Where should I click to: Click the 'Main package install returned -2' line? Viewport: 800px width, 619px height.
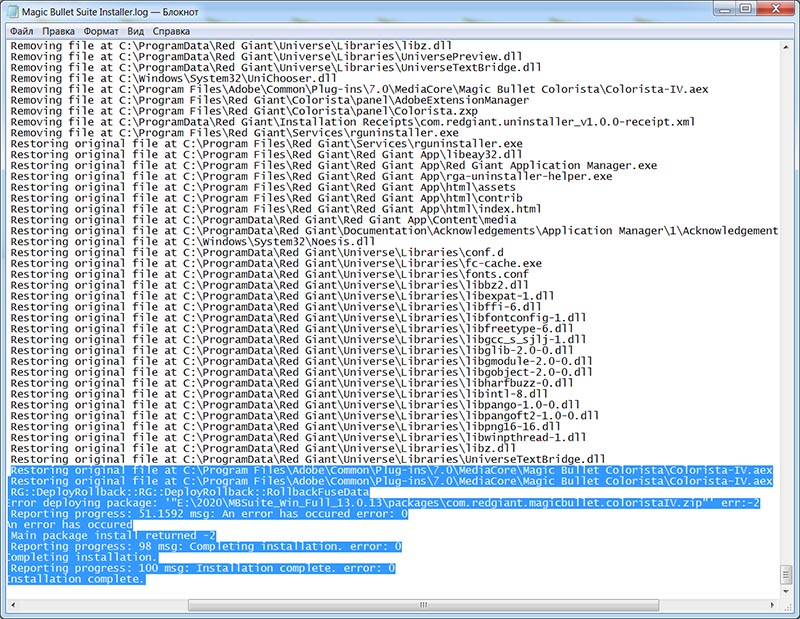coord(112,536)
